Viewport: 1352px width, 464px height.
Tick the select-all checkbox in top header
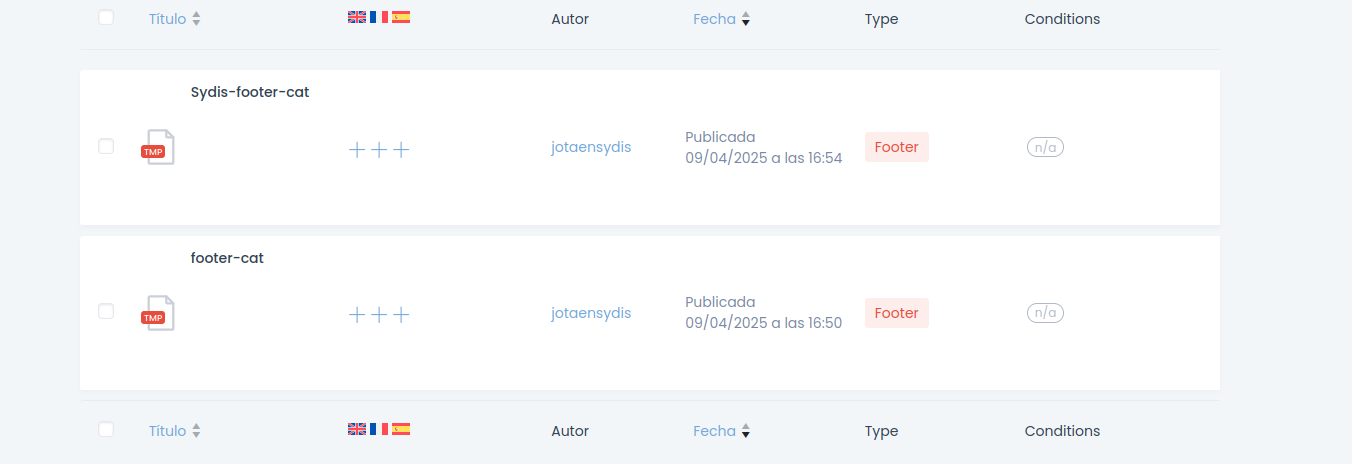click(106, 17)
